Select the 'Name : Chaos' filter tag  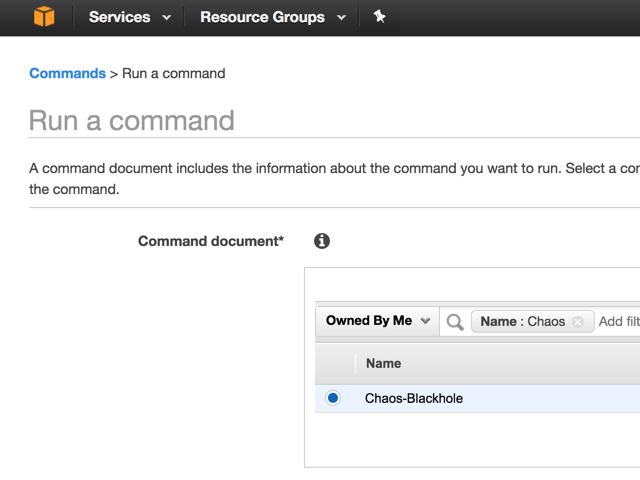tap(521, 322)
